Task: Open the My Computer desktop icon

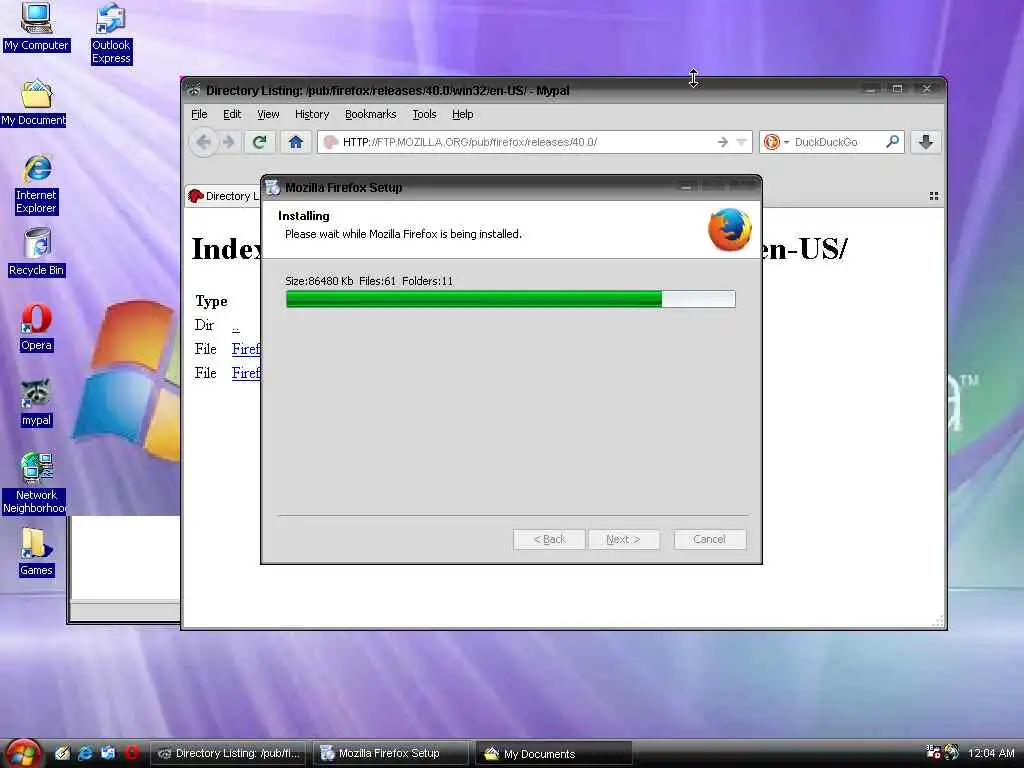Action: (x=36, y=26)
